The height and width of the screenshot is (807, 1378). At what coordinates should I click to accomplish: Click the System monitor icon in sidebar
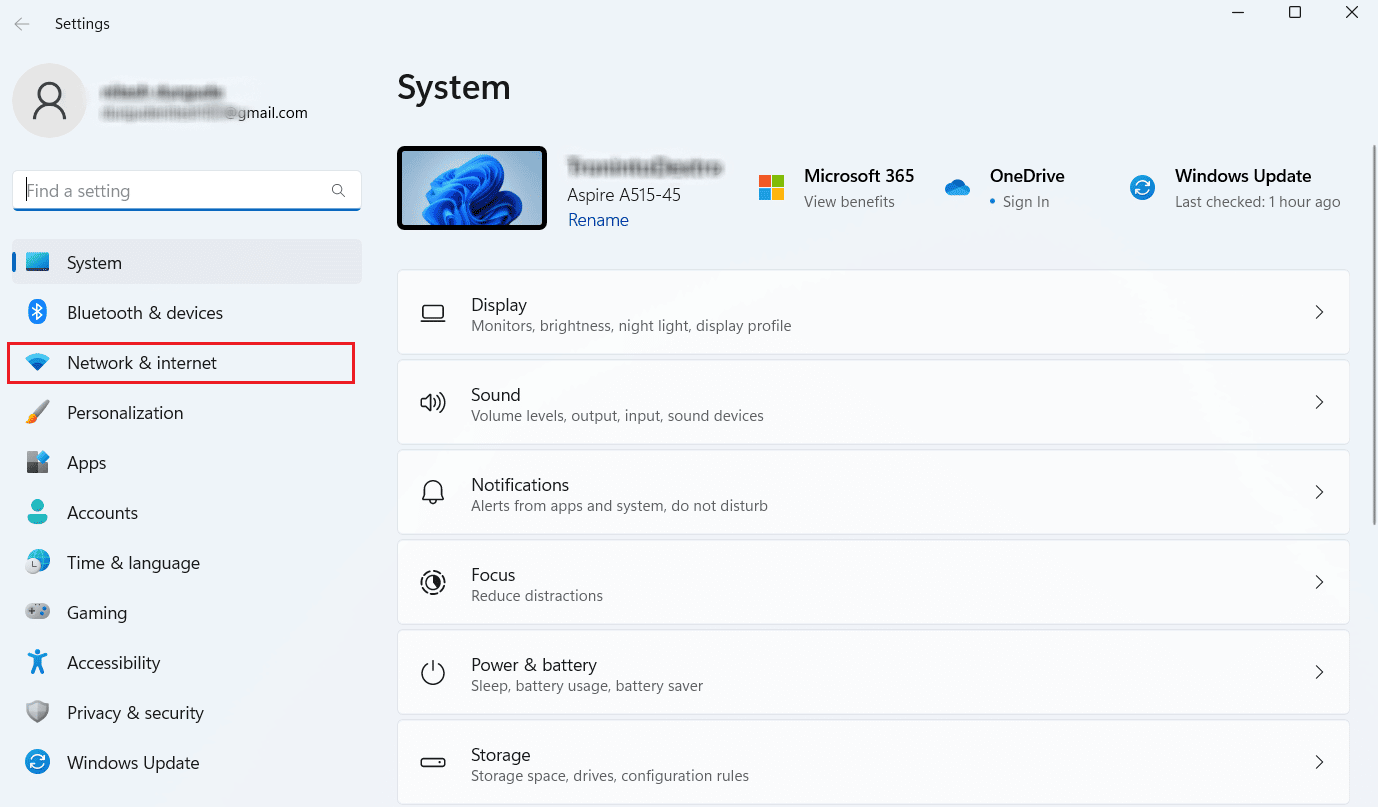38,263
